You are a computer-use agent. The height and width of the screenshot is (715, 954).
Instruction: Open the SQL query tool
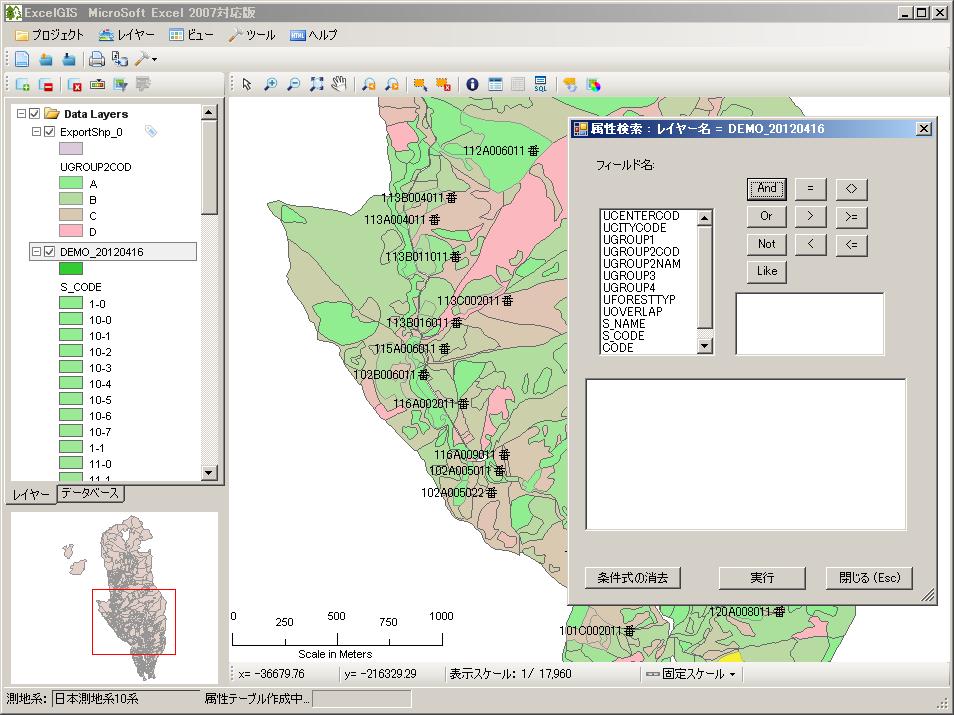(x=540, y=85)
